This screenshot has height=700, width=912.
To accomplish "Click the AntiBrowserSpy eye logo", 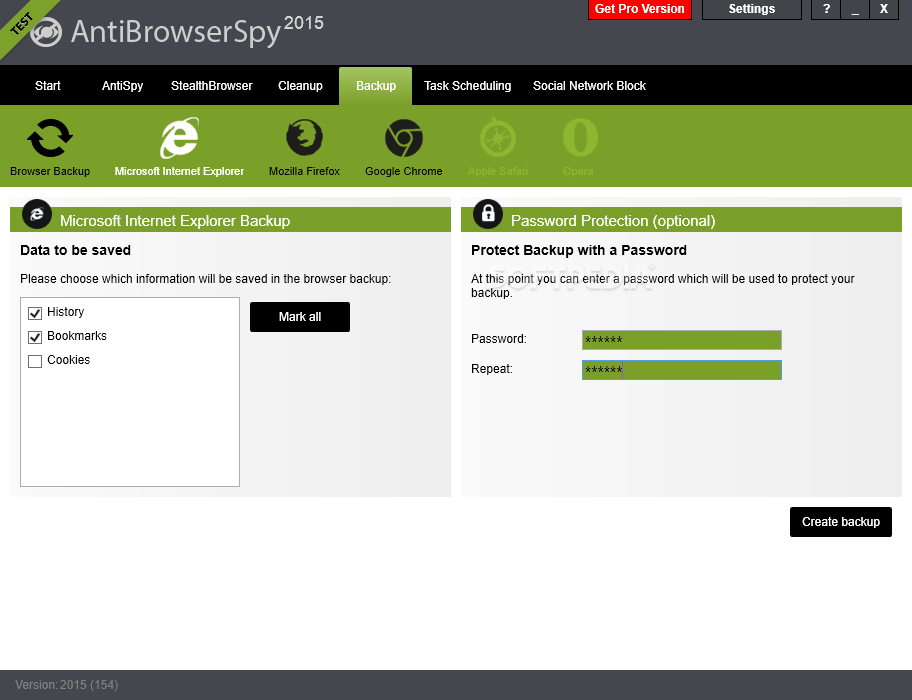I will point(46,32).
